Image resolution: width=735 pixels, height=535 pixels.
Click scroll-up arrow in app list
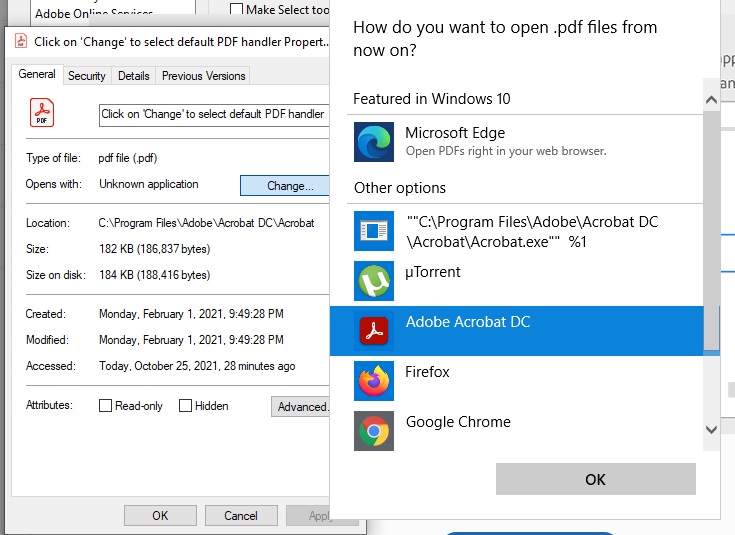(712, 99)
